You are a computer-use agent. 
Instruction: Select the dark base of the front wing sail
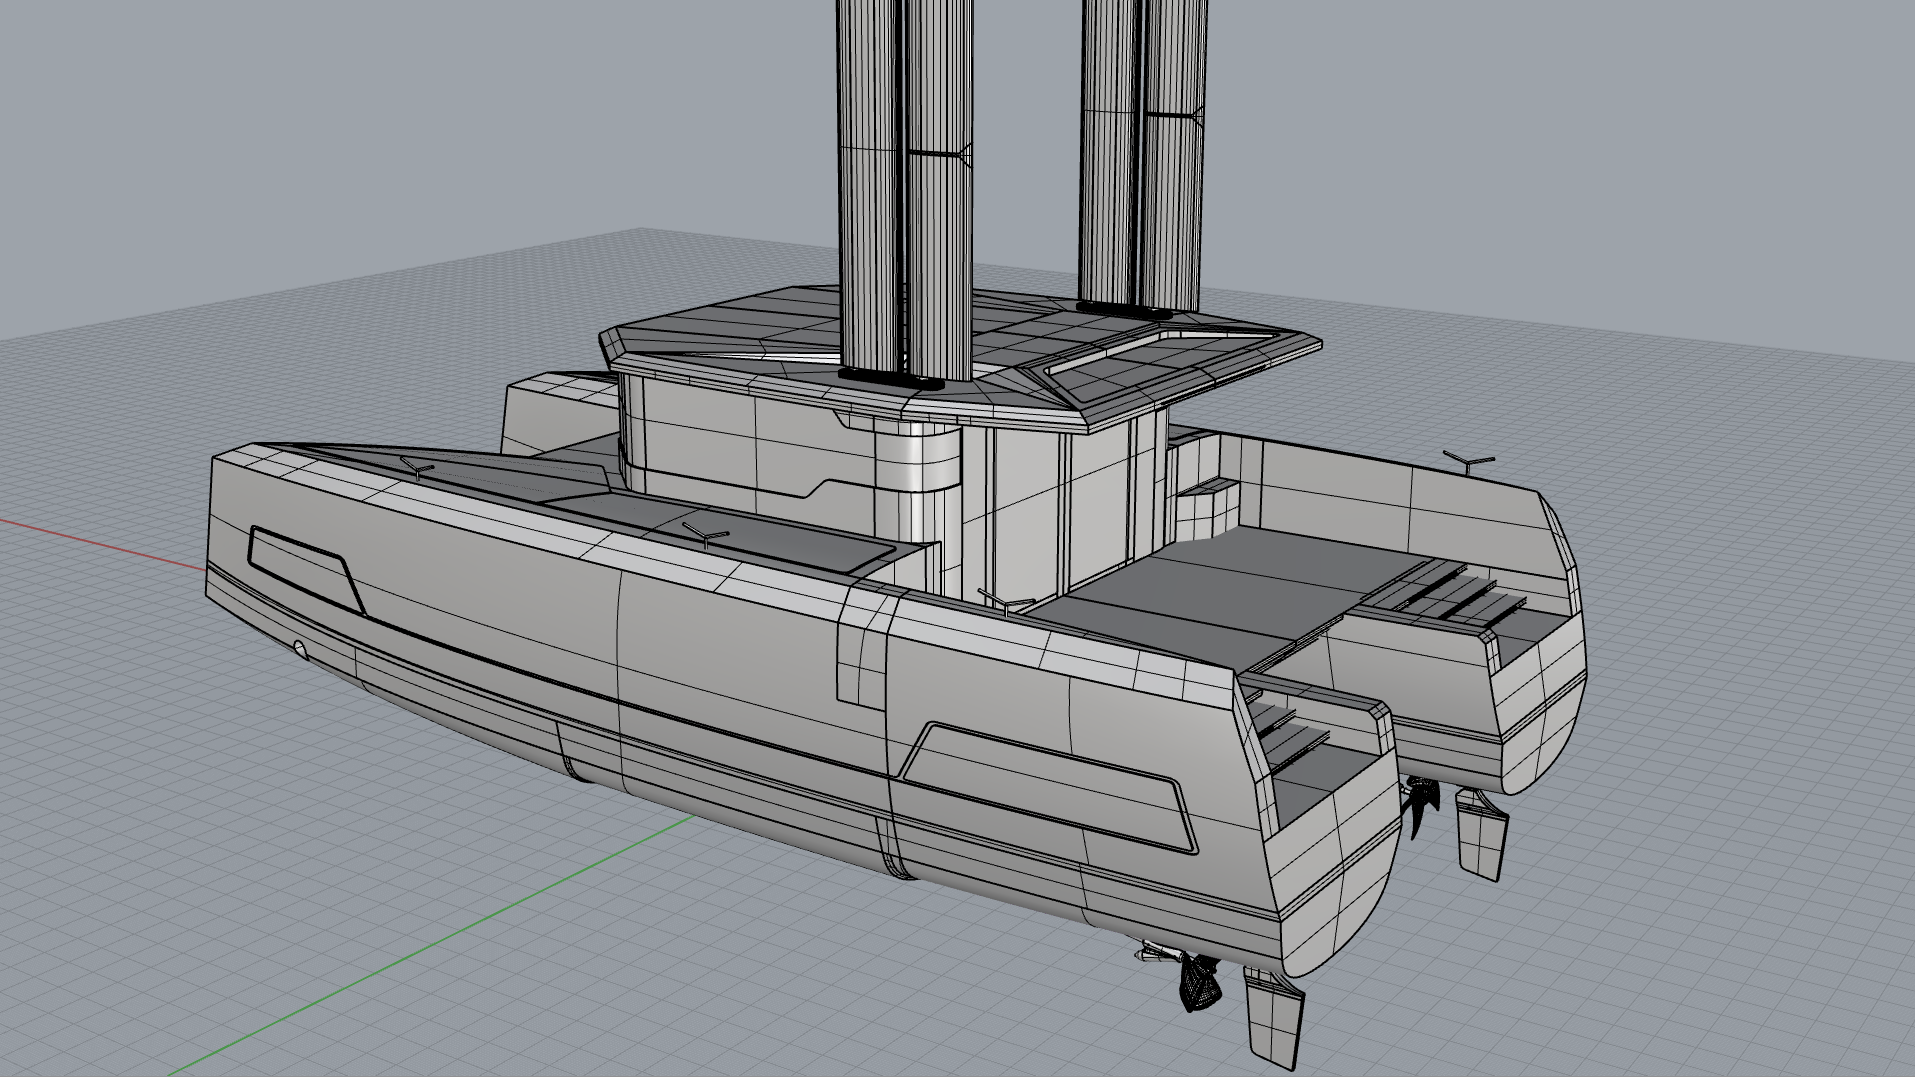(891, 378)
